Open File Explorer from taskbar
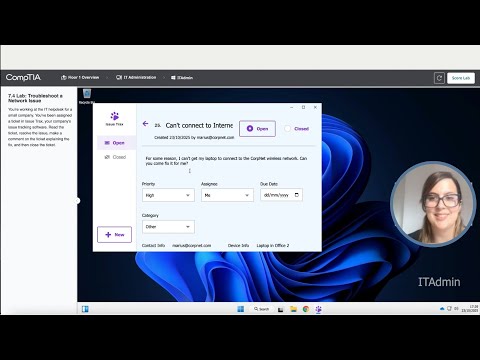480x360 pixels. [x=293, y=309]
